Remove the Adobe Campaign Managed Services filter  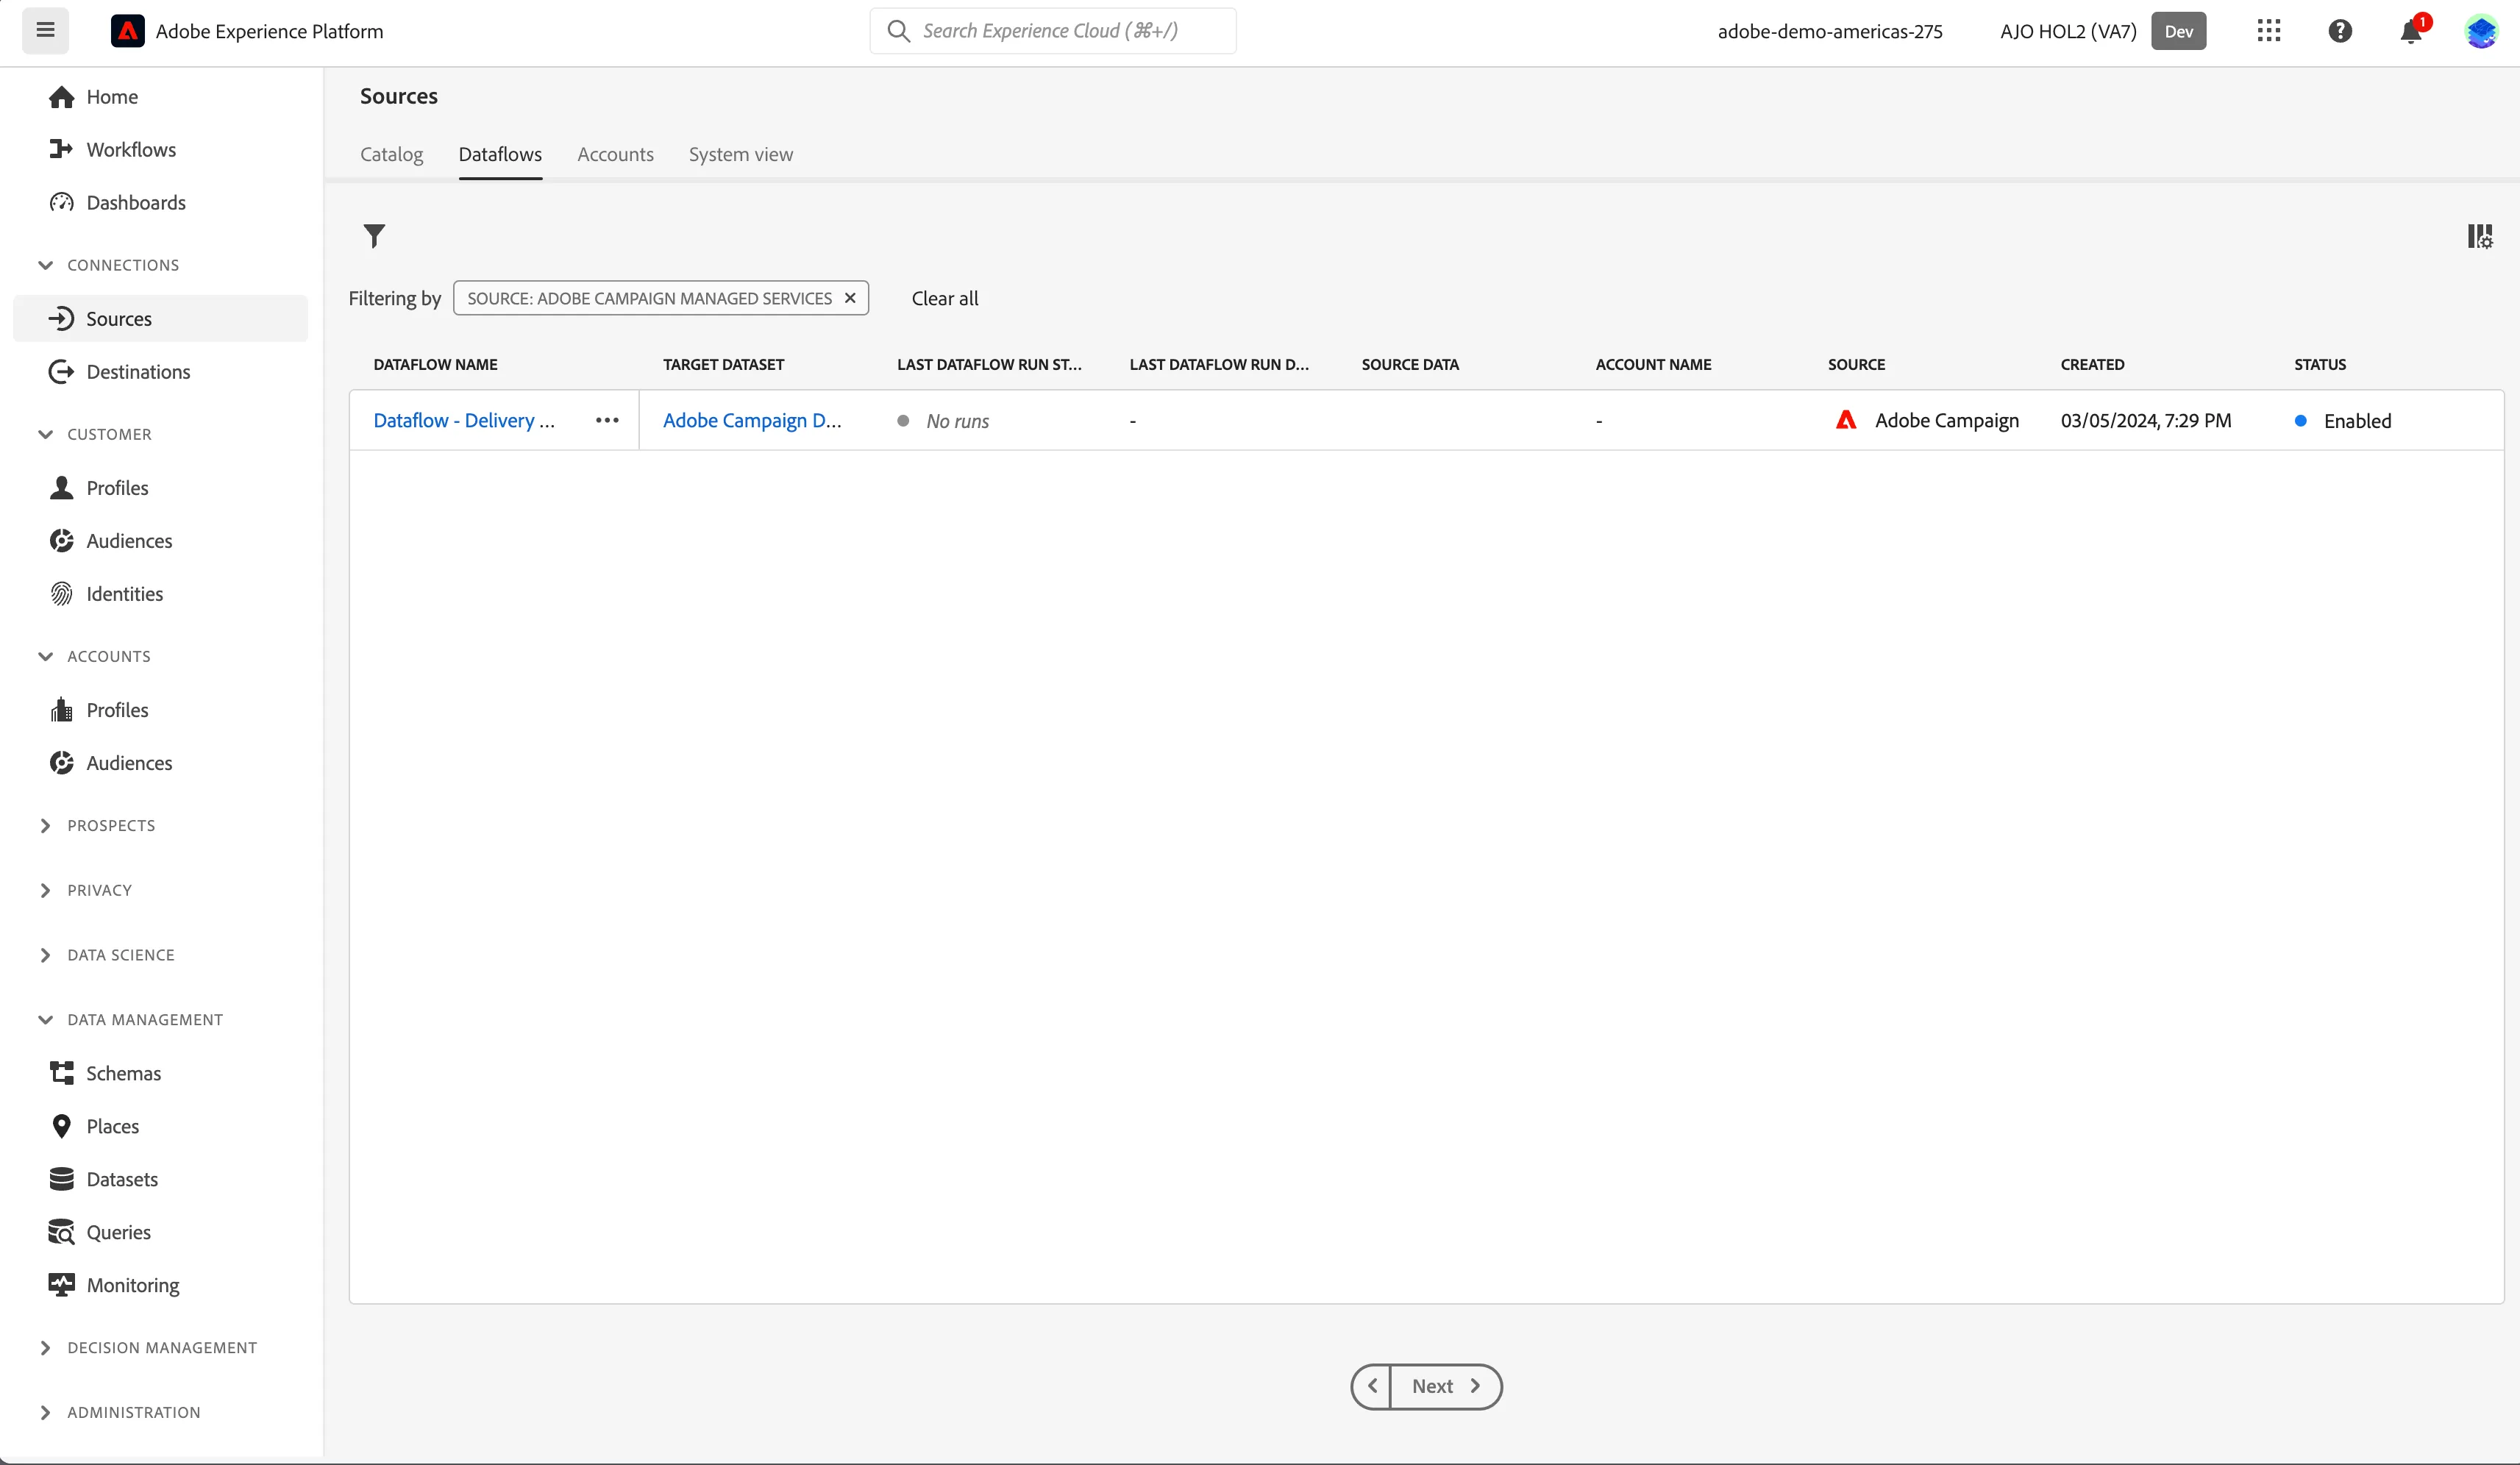coord(850,298)
